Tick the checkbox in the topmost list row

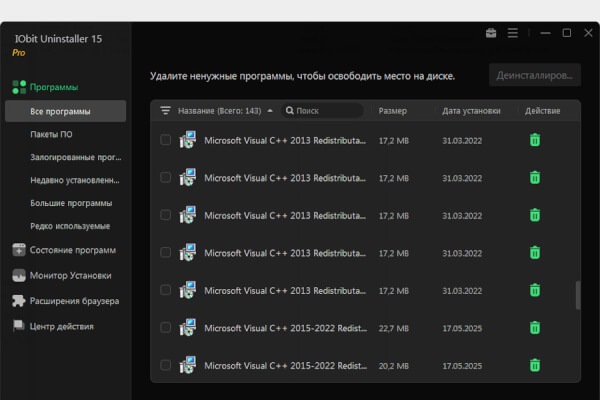point(165,140)
